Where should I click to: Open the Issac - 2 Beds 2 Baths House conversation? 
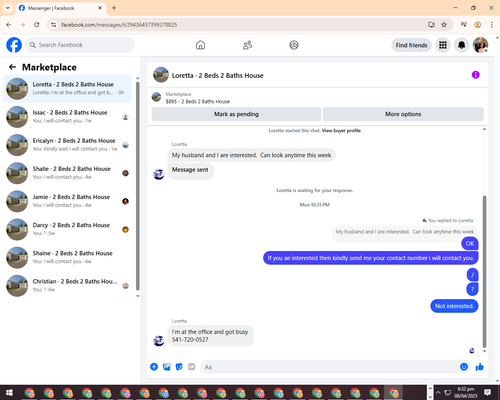(x=67, y=117)
